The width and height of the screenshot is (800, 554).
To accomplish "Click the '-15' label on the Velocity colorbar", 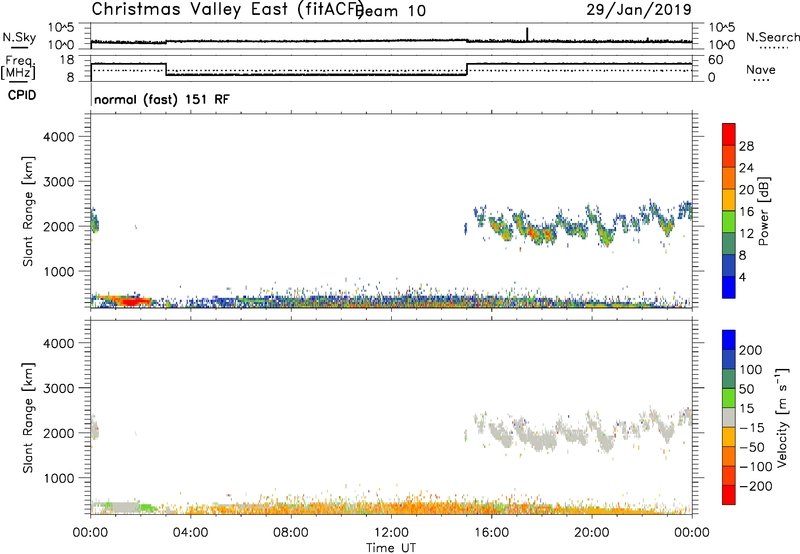I will pos(752,428).
